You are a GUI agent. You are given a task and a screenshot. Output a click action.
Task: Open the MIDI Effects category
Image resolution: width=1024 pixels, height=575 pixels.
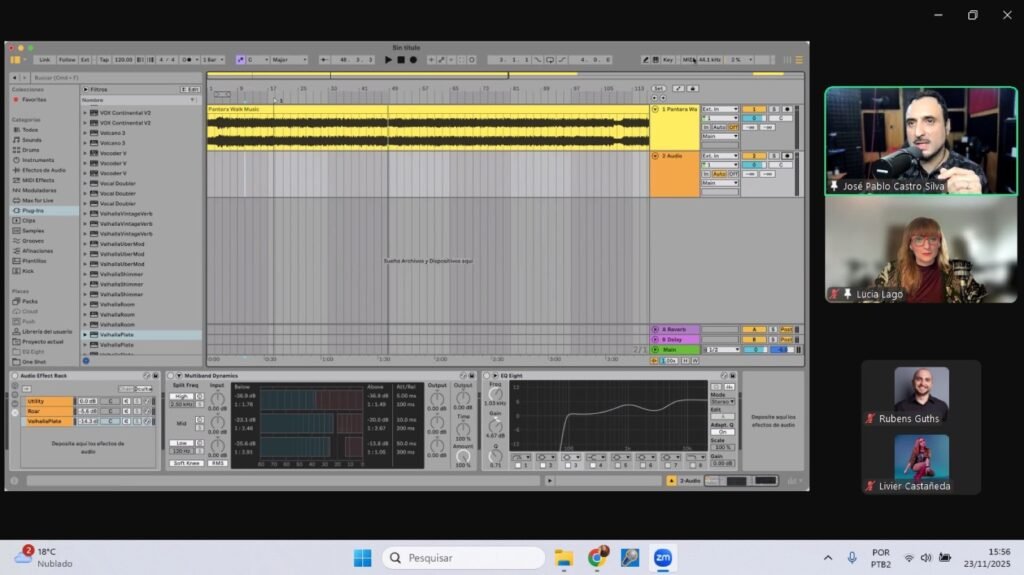[x=38, y=180]
